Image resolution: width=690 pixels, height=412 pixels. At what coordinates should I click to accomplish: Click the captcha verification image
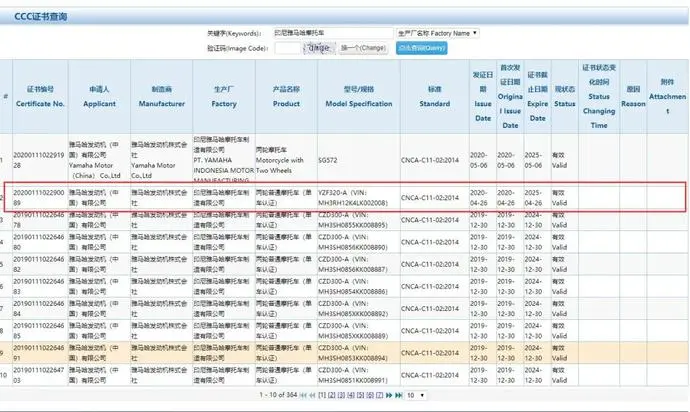click(x=319, y=48)
